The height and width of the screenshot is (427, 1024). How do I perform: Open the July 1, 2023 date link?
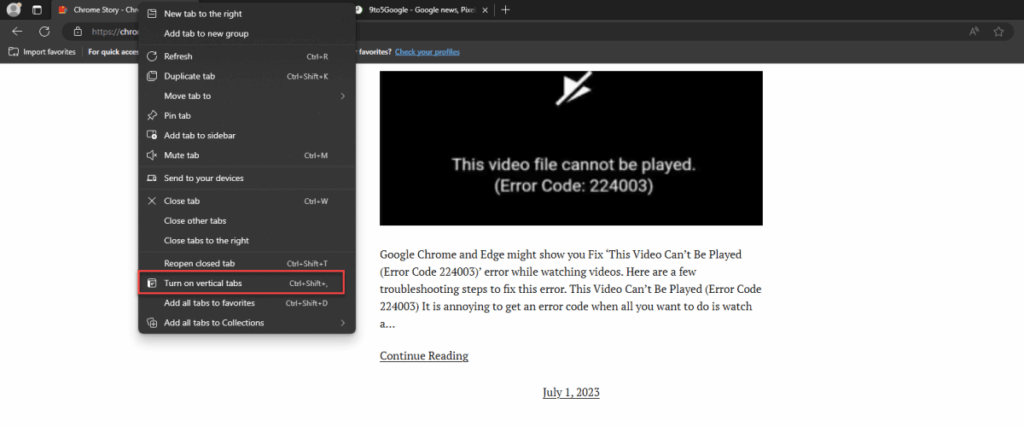[x=571, y=392]
